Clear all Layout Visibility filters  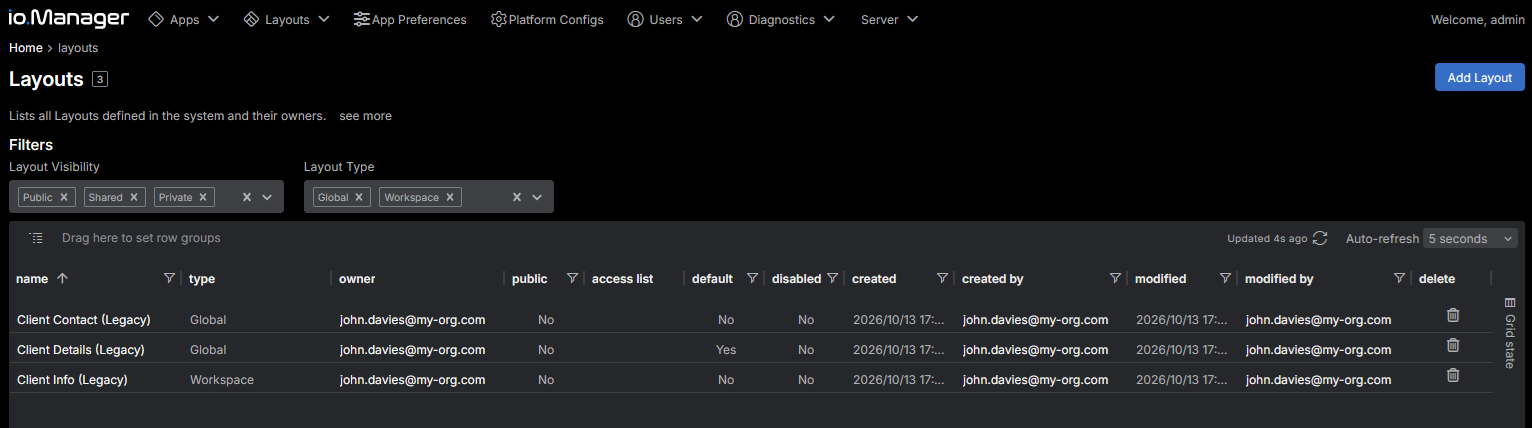point(247,197)
